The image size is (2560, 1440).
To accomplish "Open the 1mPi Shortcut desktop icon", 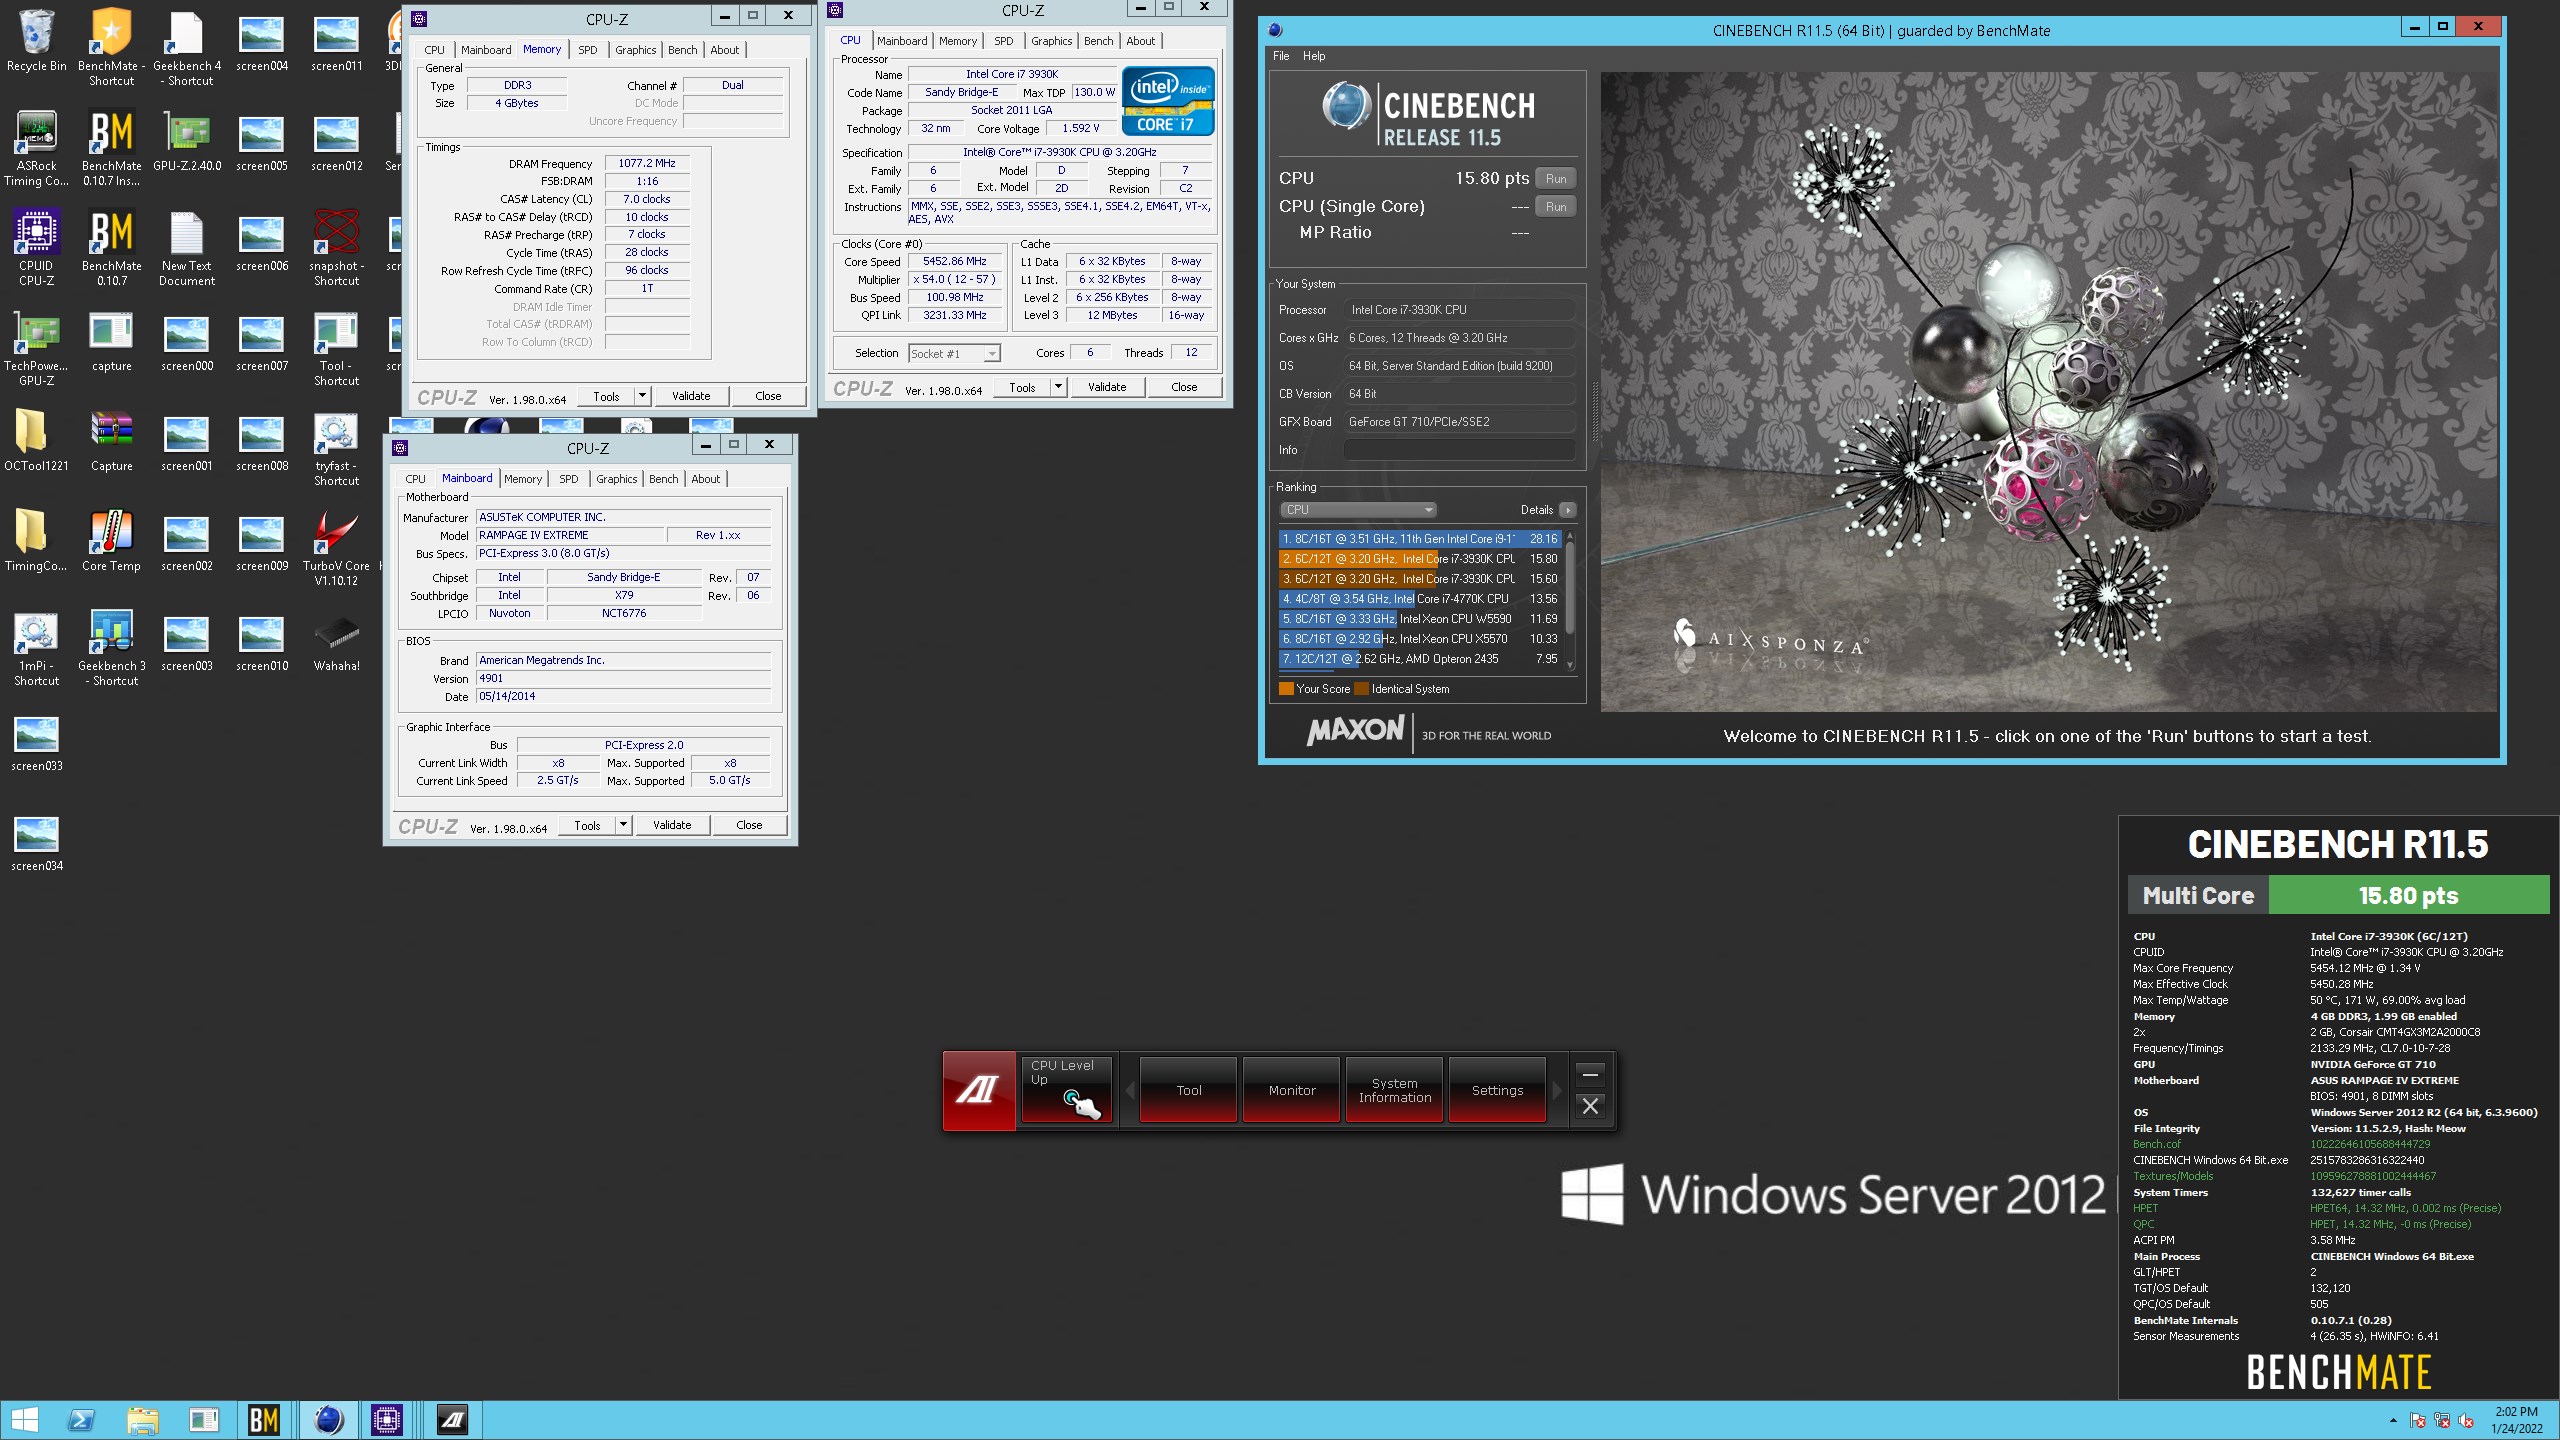I will pos(36,647).
